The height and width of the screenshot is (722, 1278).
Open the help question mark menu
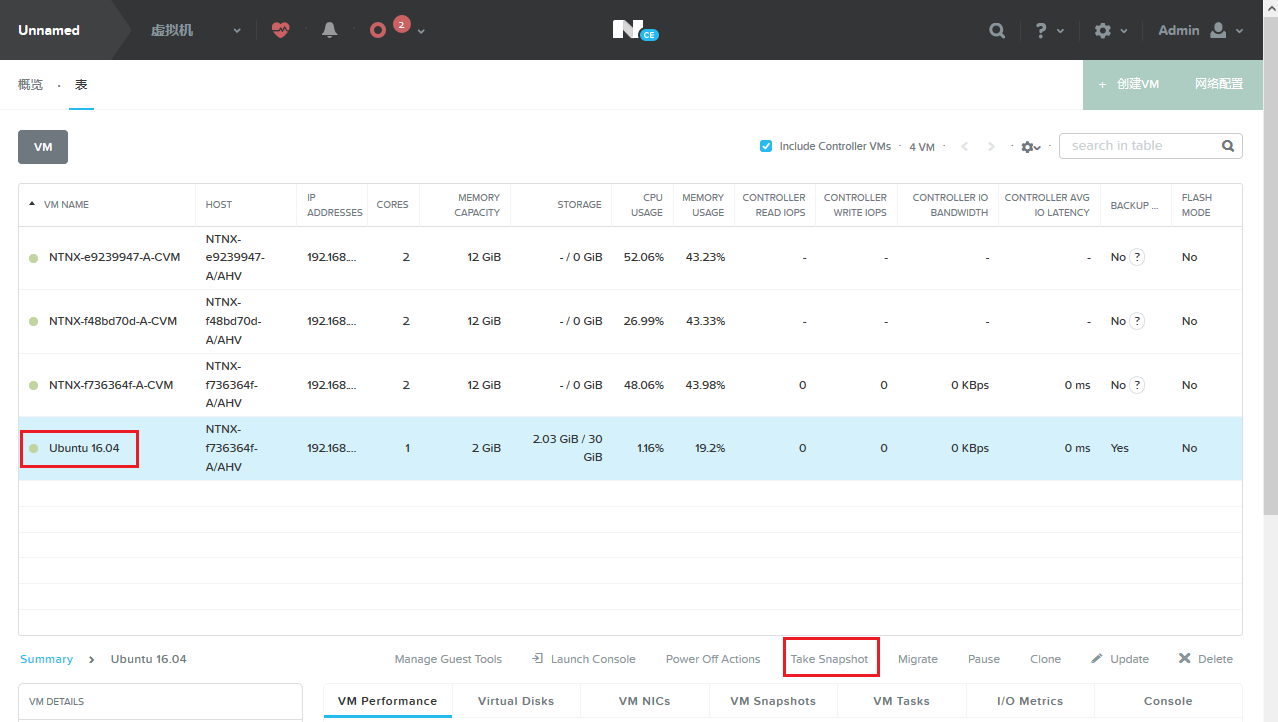tap(1041, 30)
